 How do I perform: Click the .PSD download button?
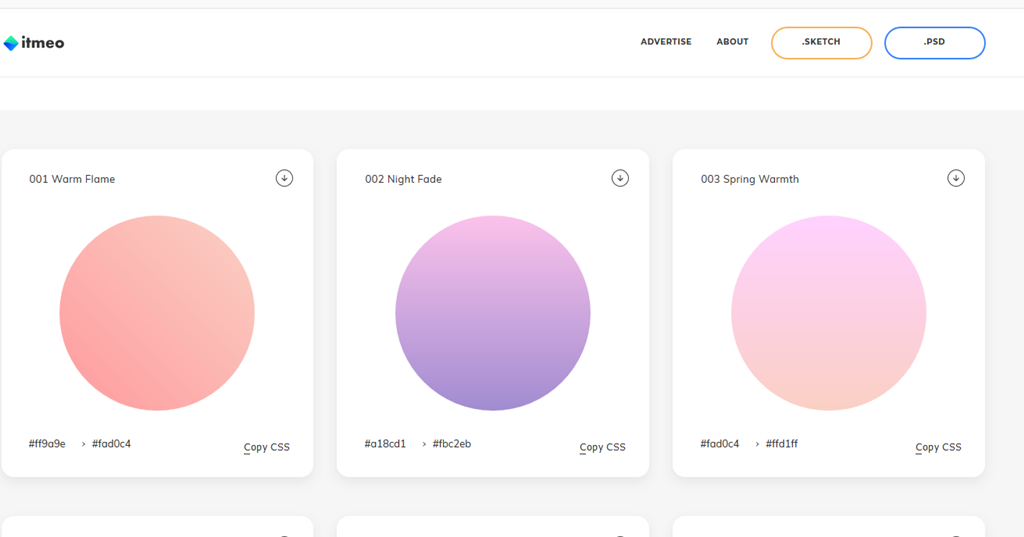point(934,42)
